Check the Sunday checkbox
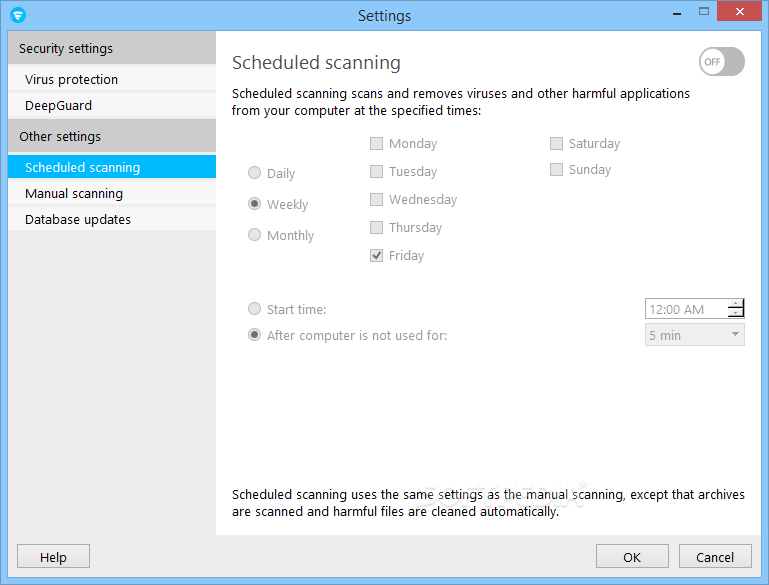The width and height of the screenshot is (769, 585). tap(556, 169)
